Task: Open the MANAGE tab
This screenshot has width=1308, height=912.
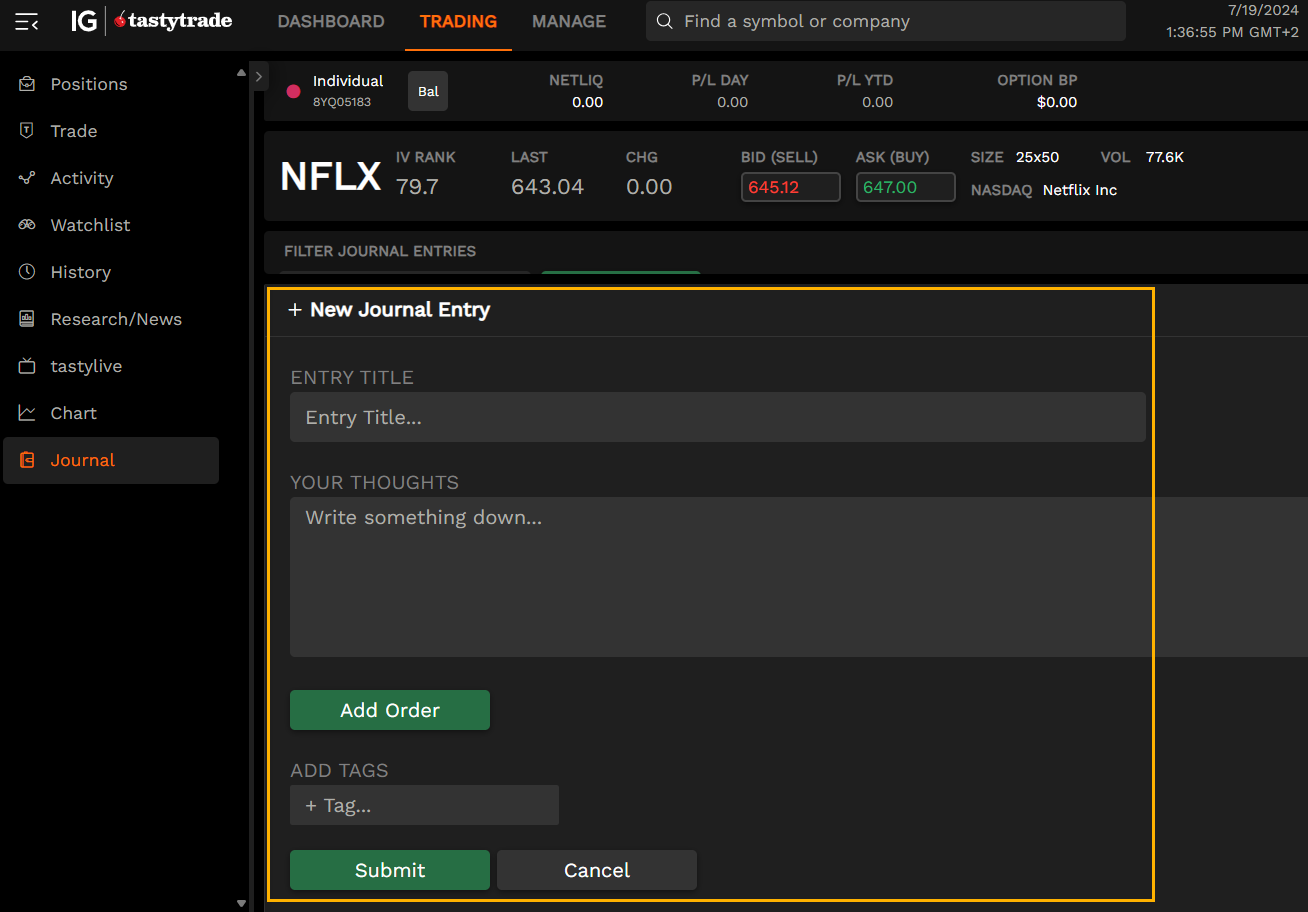Action: (x=569, y=21)
